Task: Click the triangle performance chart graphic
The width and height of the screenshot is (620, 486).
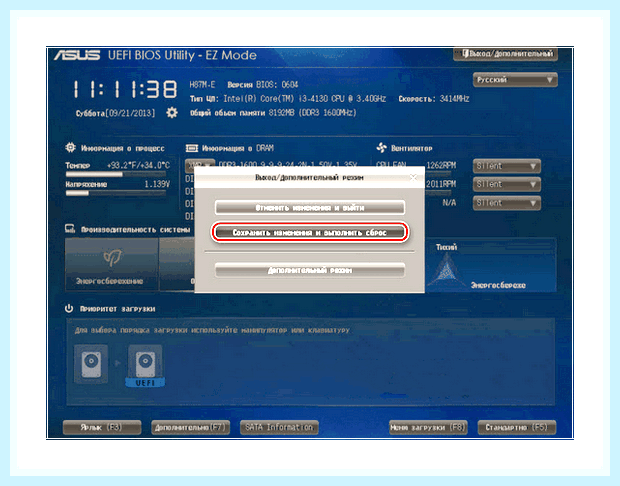Action: 447,269
